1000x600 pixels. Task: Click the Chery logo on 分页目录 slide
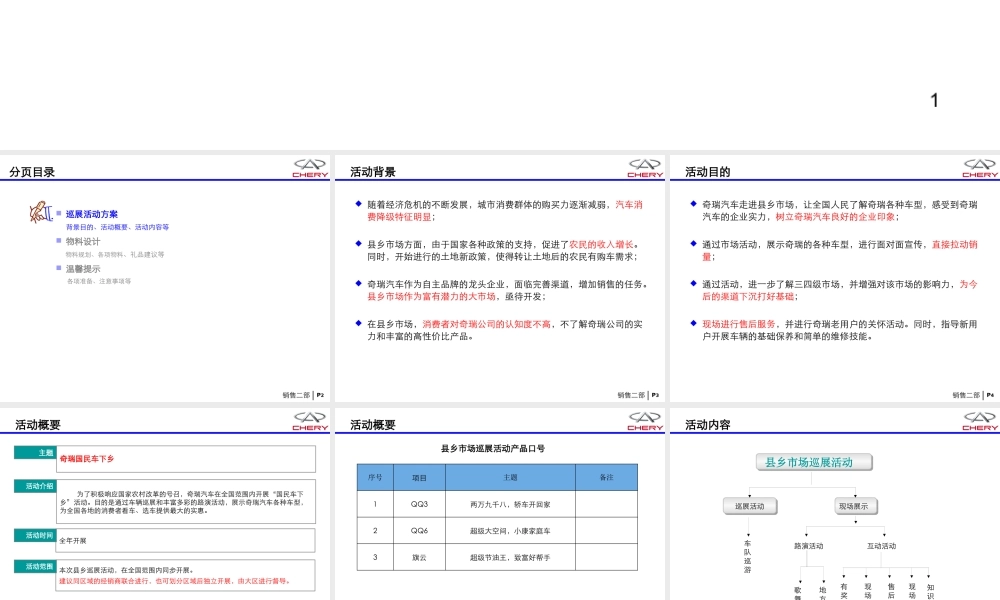[310, 168]
